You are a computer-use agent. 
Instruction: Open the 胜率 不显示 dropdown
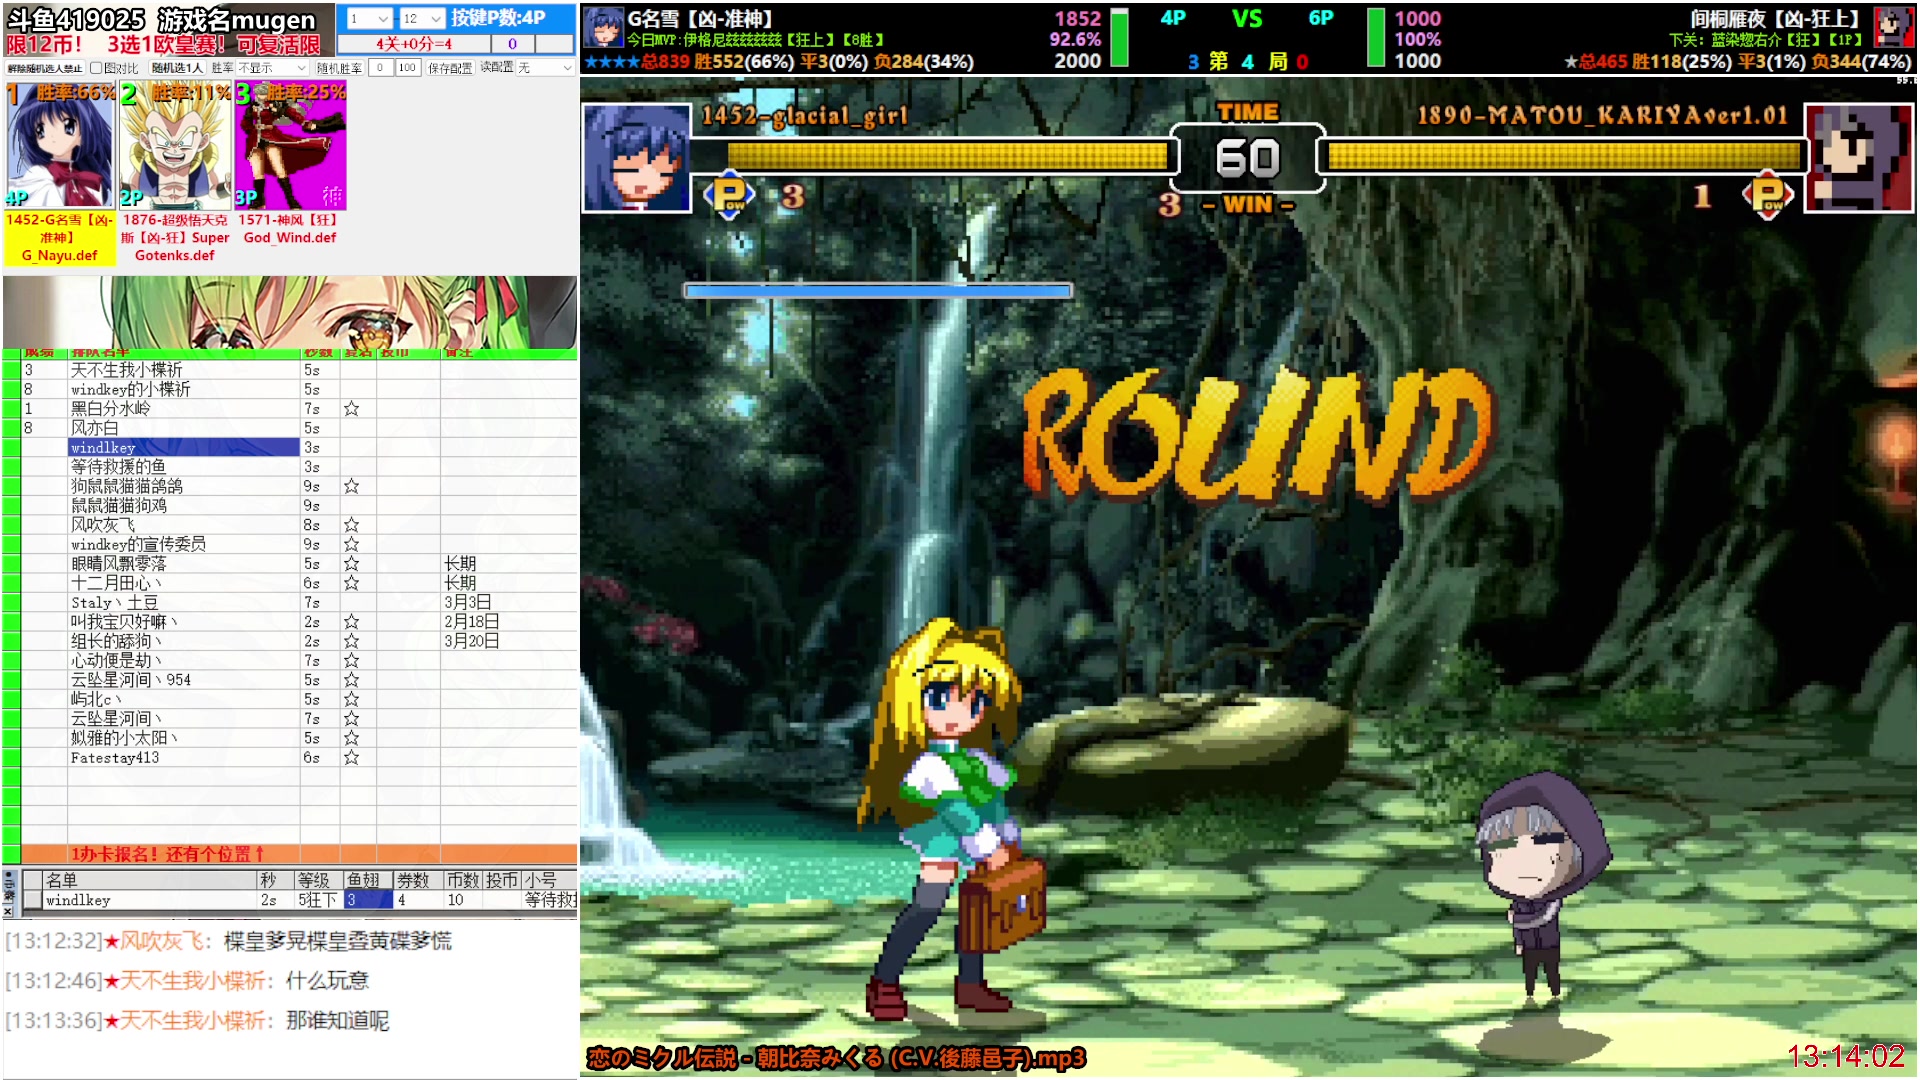tap(272, 68)
